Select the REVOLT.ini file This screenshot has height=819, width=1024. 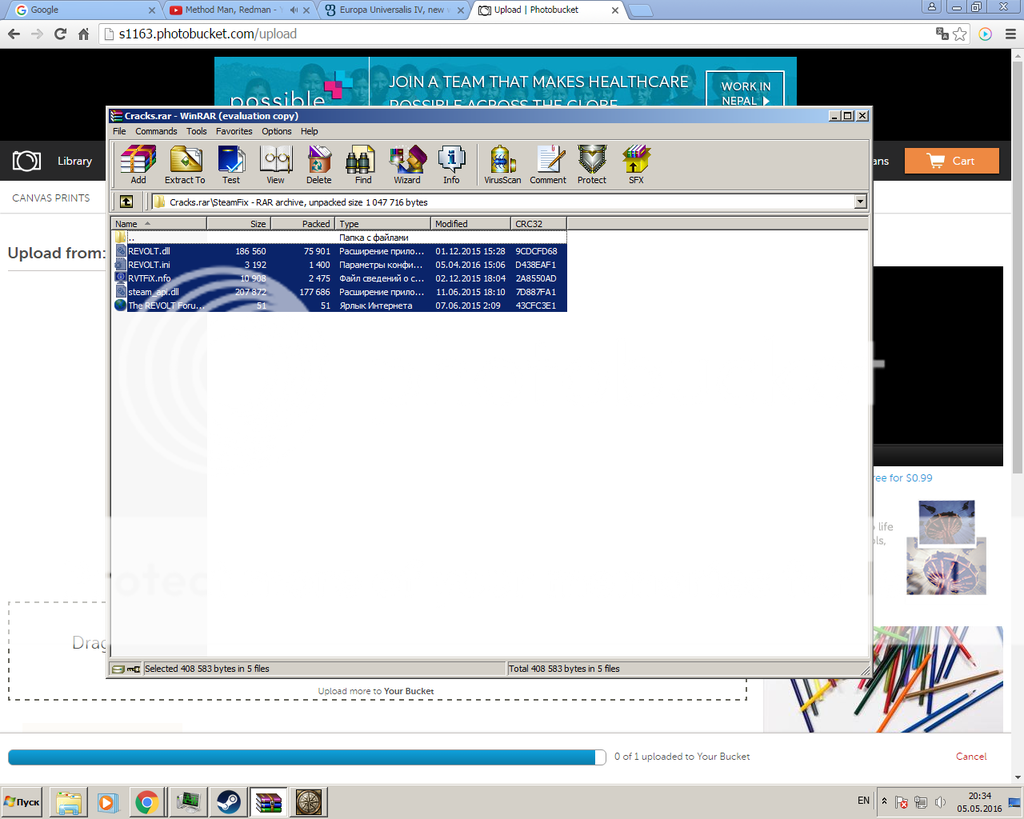pyautogui.click(x=150, y=265)
